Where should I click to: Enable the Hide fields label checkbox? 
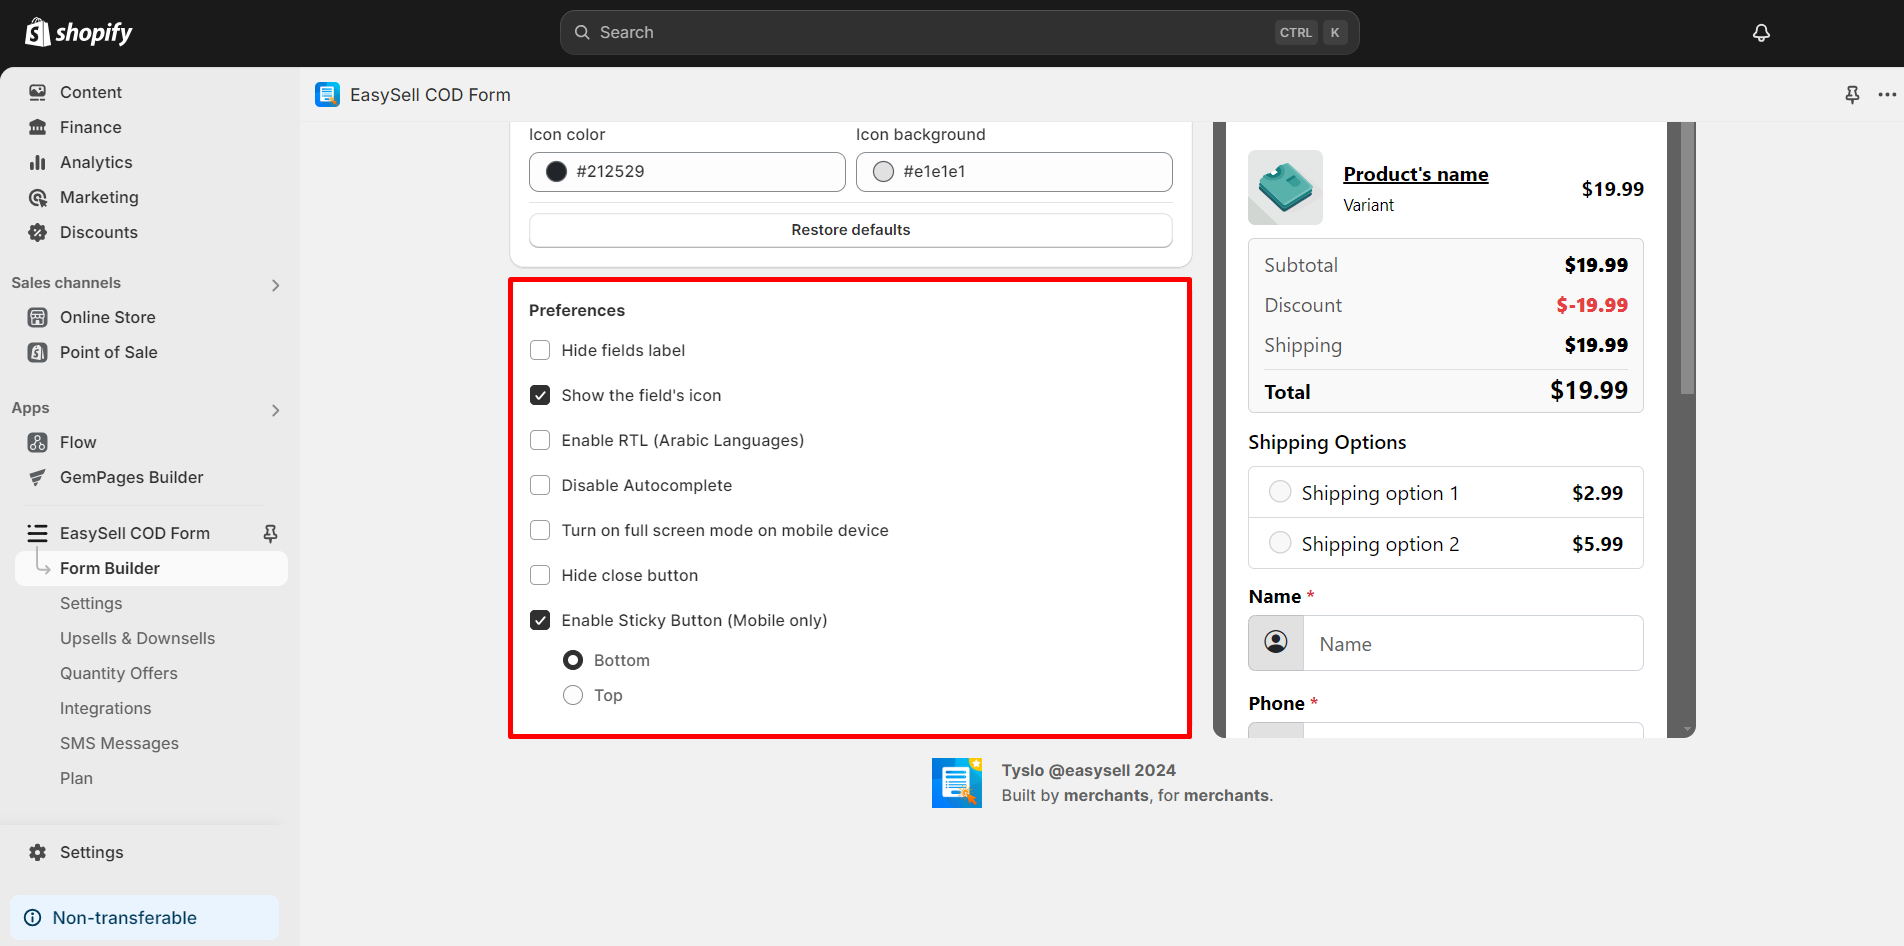point(540,350)
